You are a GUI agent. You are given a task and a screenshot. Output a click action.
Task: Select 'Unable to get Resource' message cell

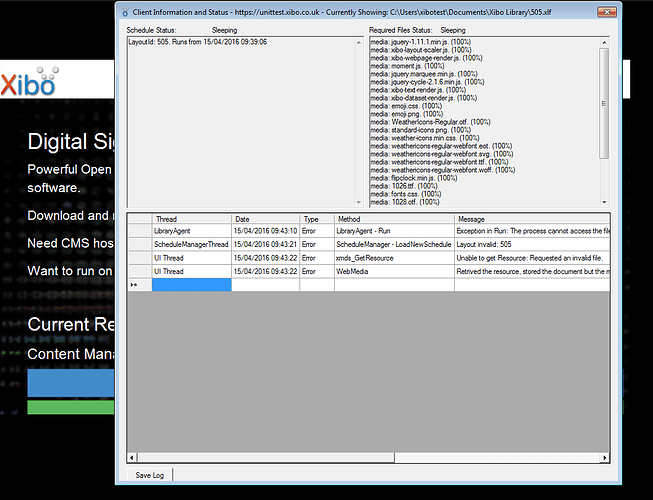tap(532, 258)
